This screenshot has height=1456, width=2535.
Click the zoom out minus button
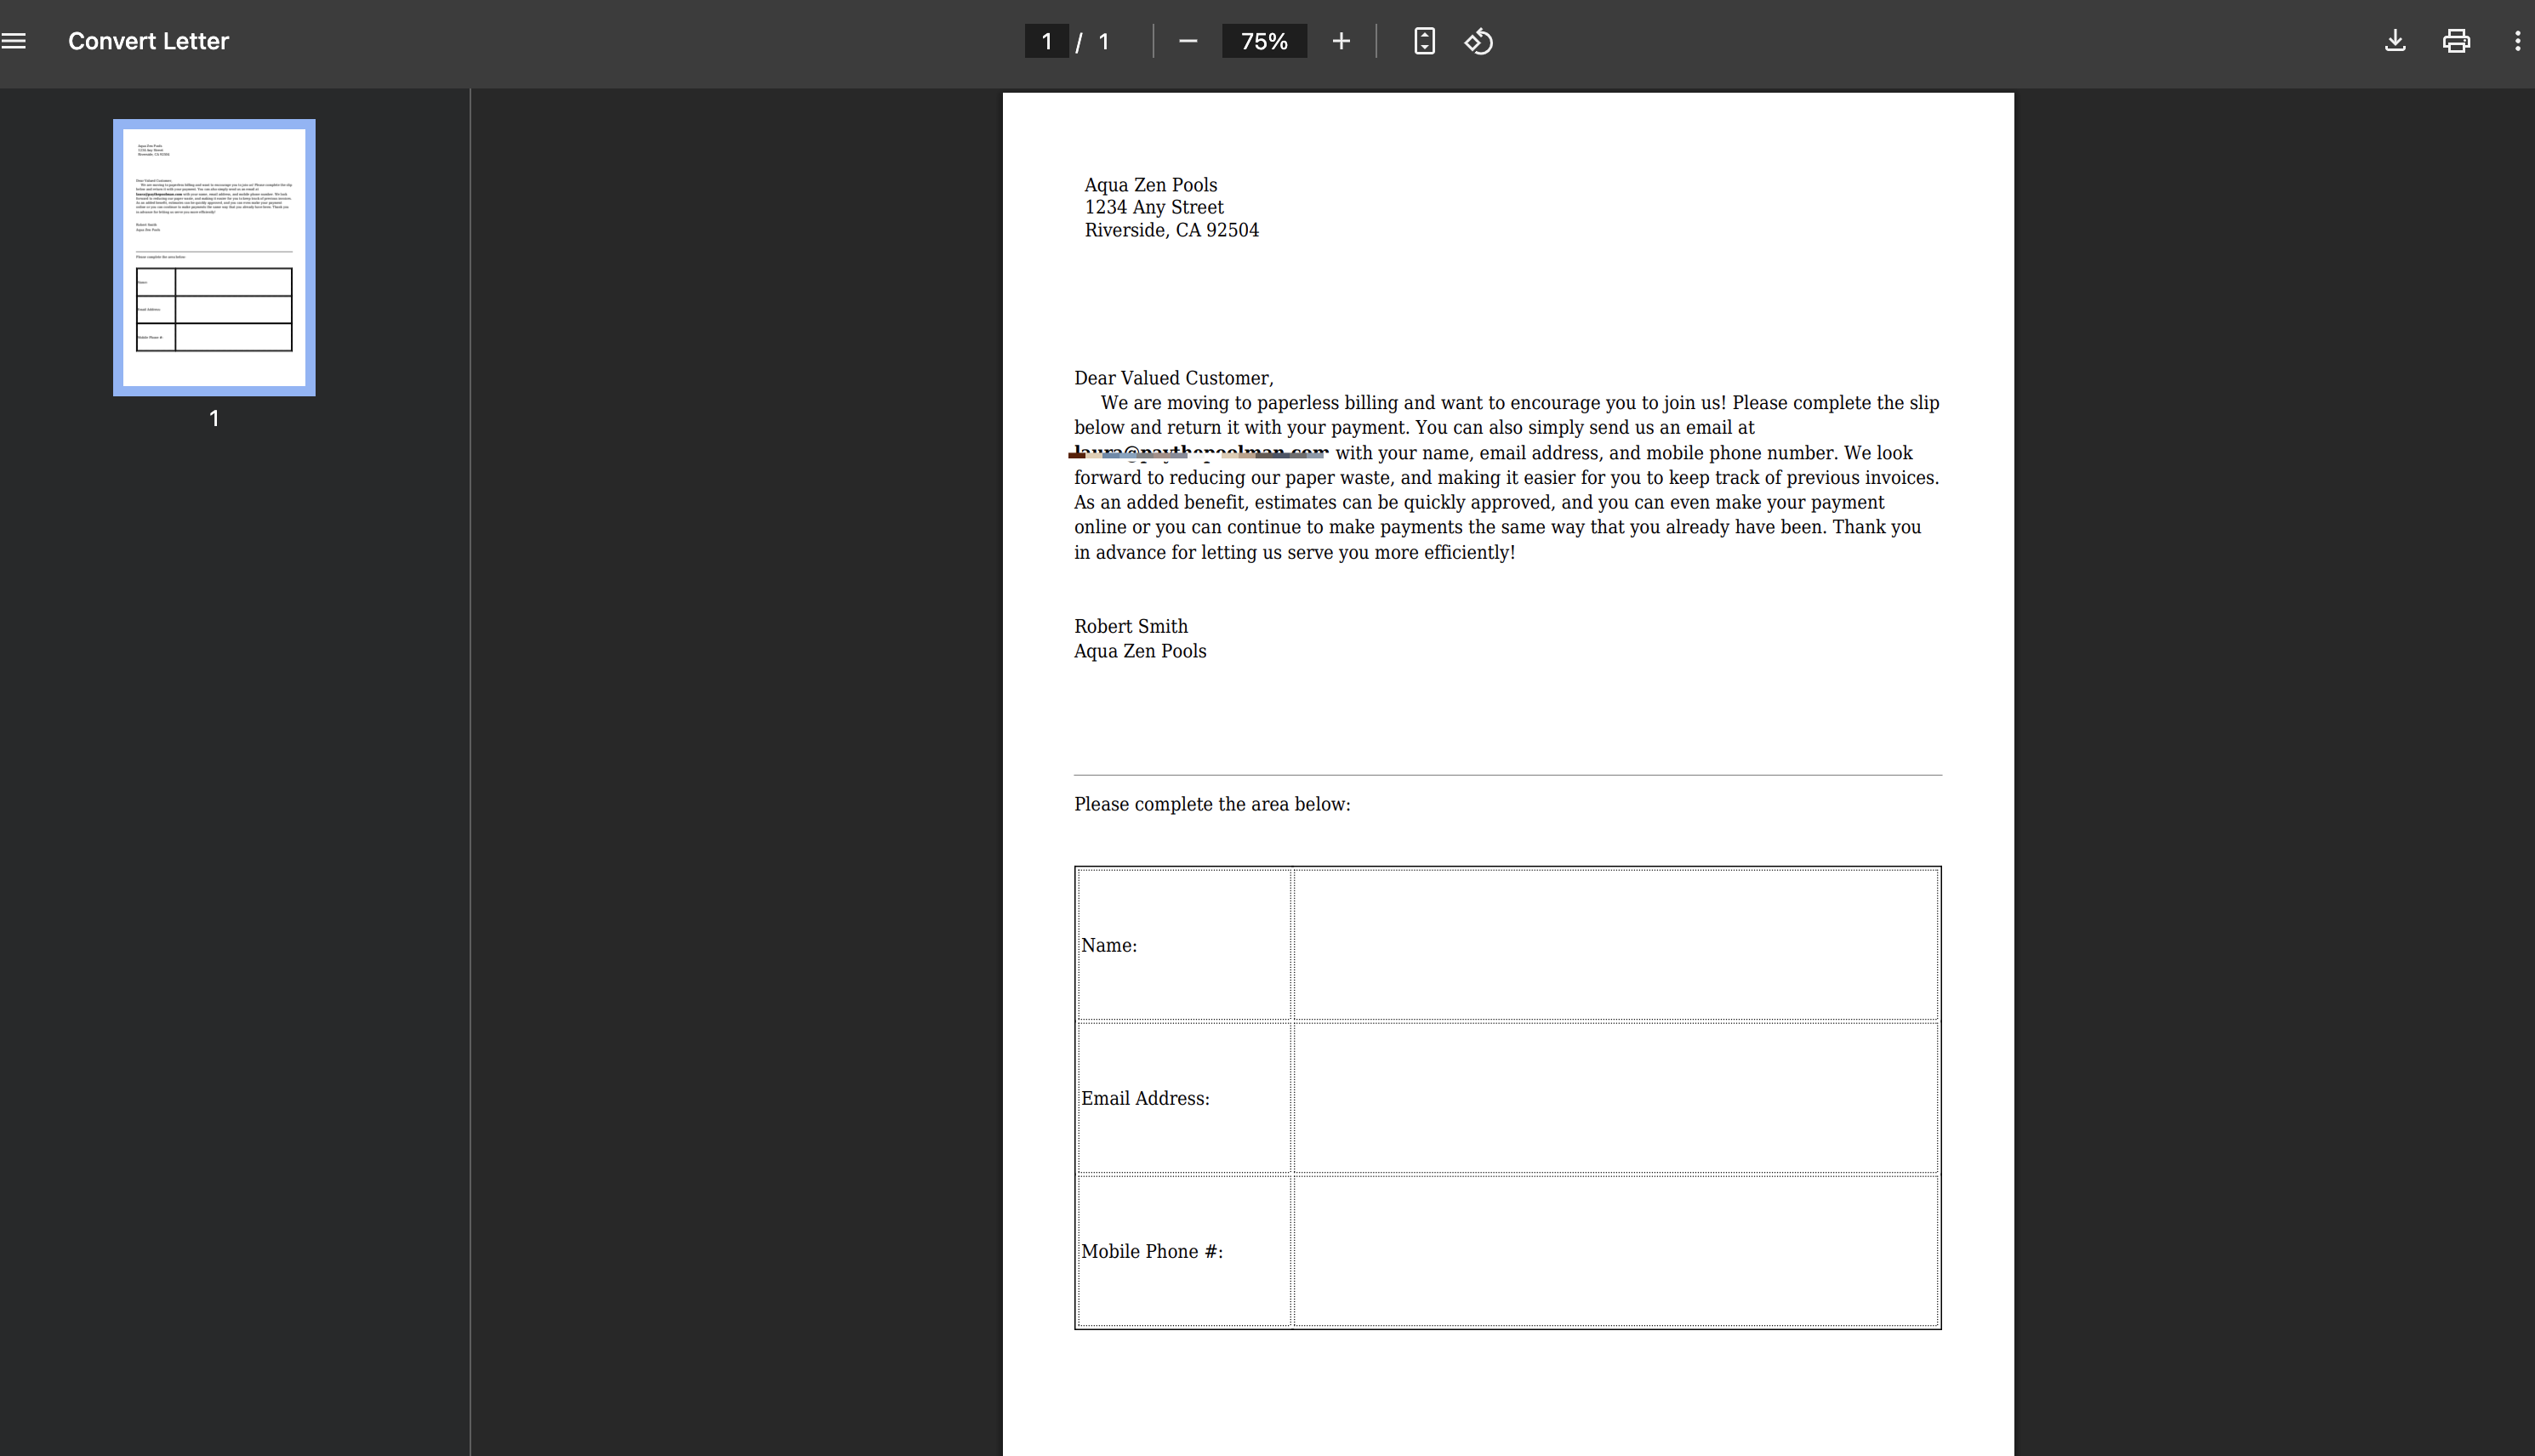click(x=1187, y=41)
